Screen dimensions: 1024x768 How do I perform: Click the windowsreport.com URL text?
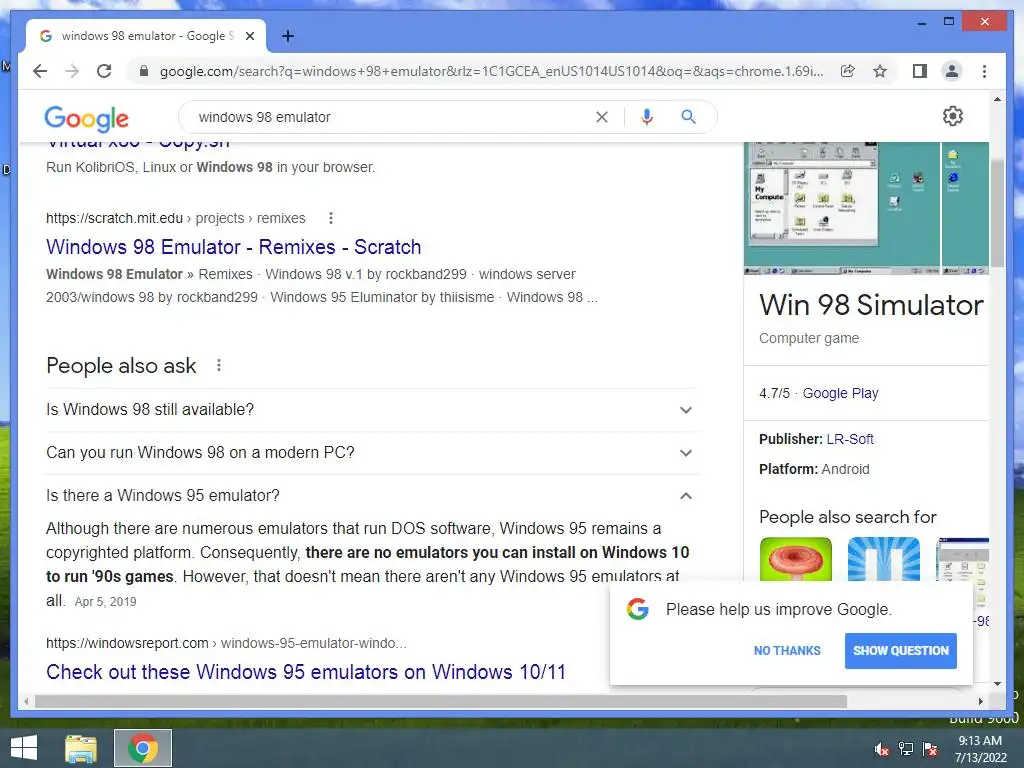[x=226, y=643]
